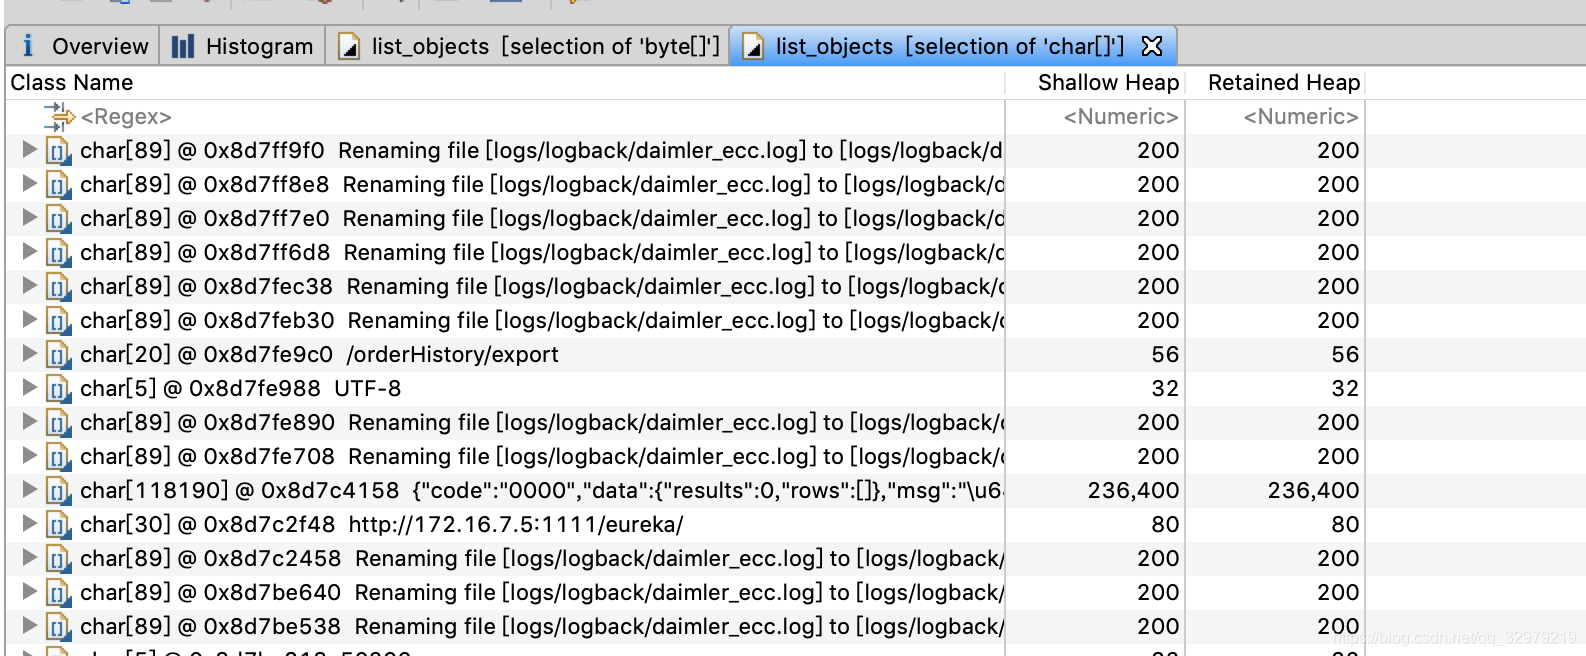Click the array icon for char[89] @ 0x8d7fe890
The height and width of the screenshot is (656, 1586).
(59, 423)
